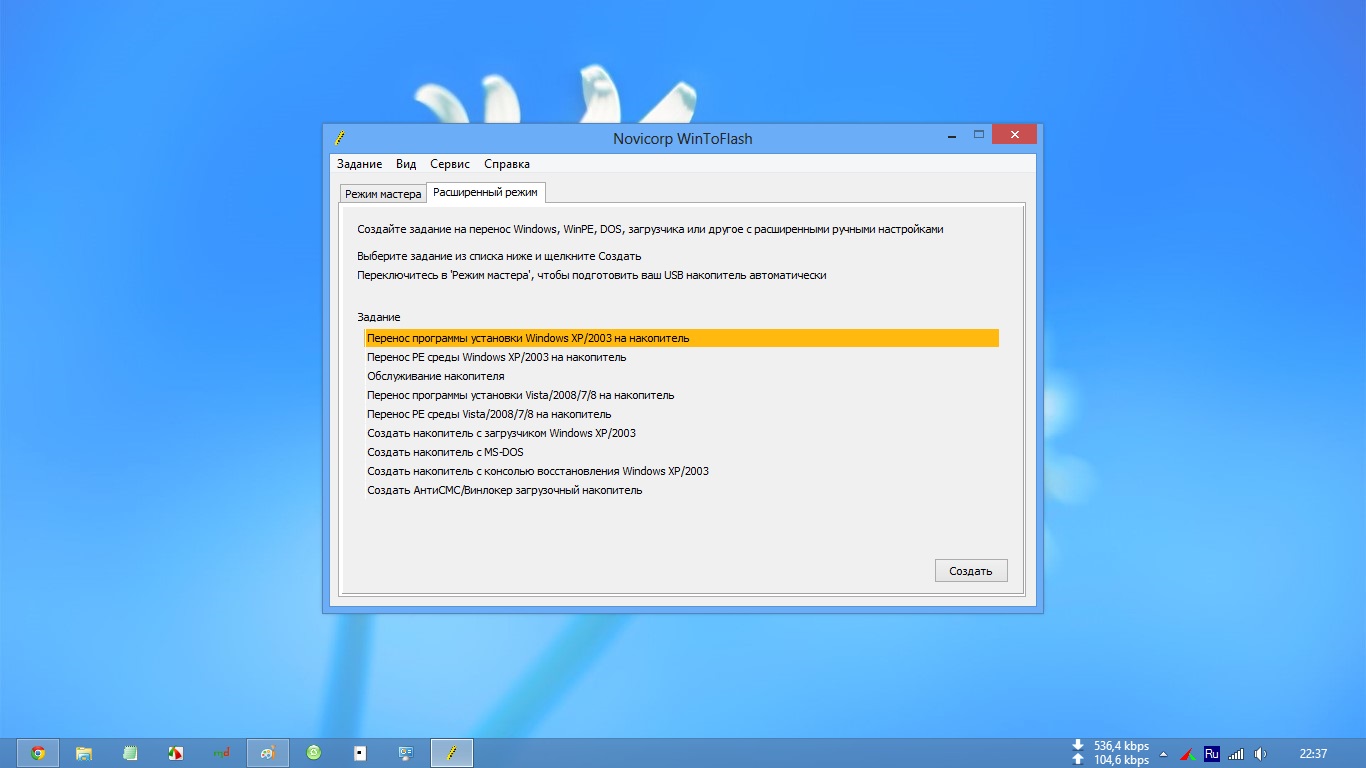This screenshot has width=1366, height=768.
Task: Open the 'md' app in taskbar
Action: tap(222, 753)
